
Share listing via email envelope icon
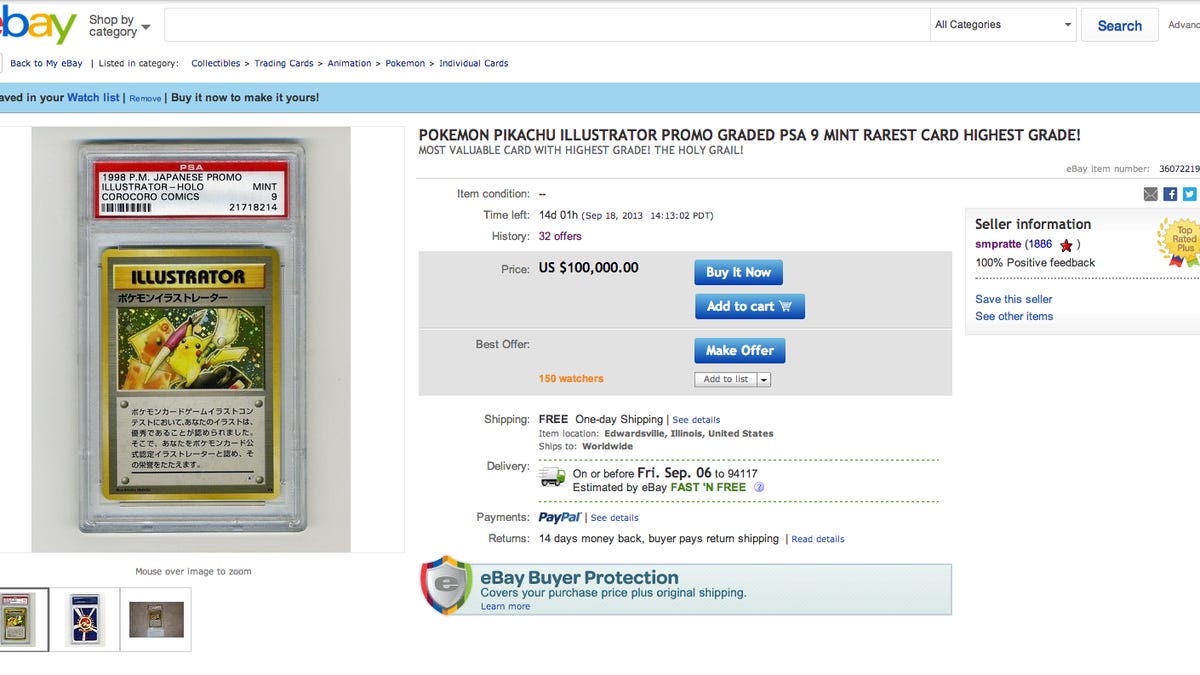click(x=1151, y=195)
